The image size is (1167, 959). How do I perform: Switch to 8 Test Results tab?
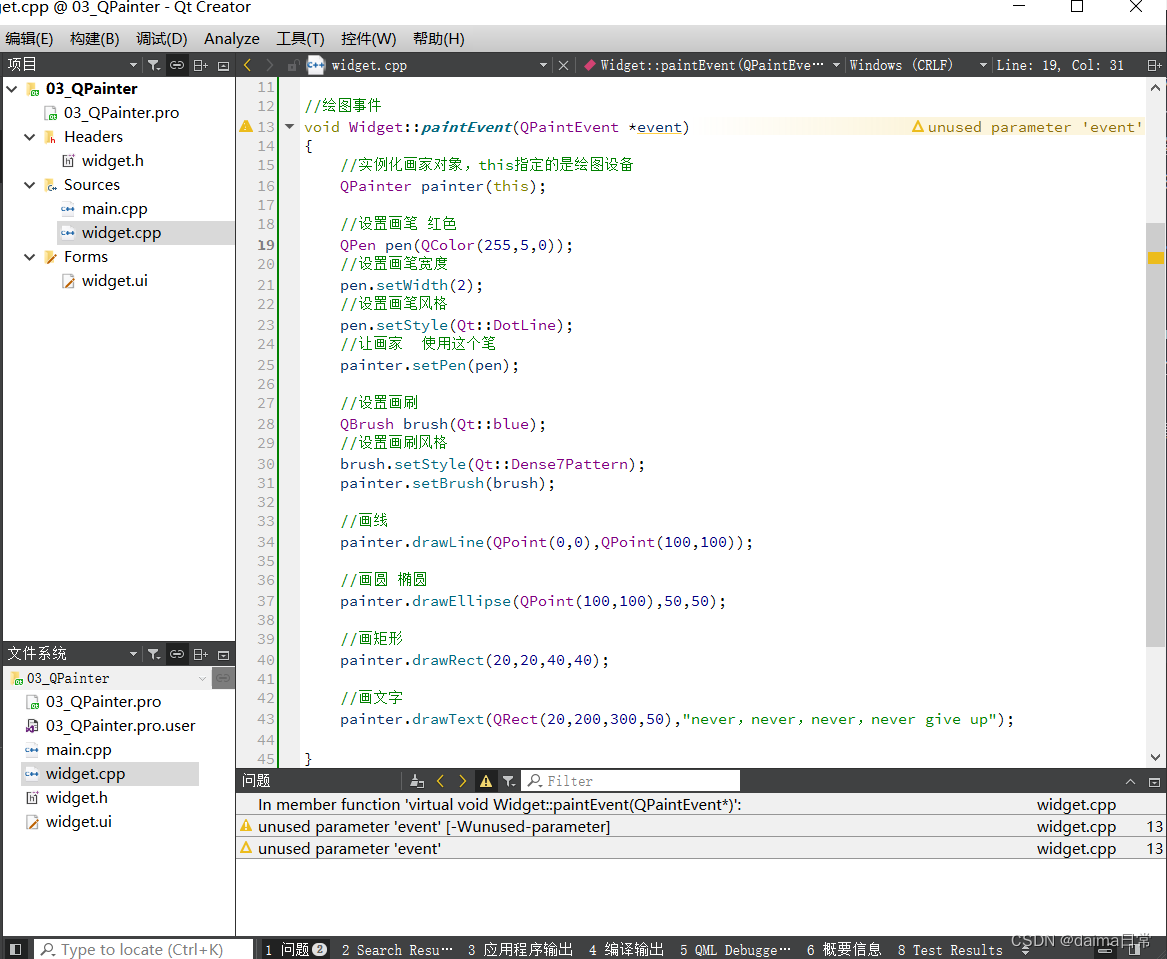coord(950,950)
